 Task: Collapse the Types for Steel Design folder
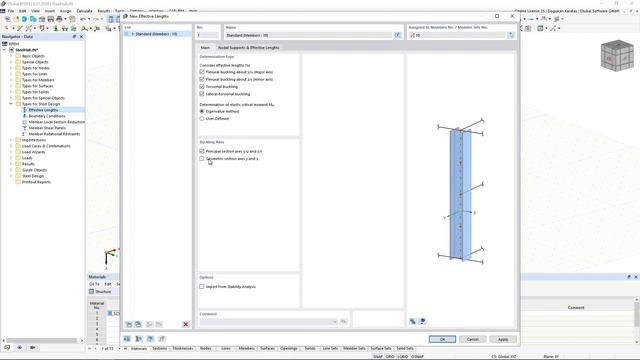11,104
